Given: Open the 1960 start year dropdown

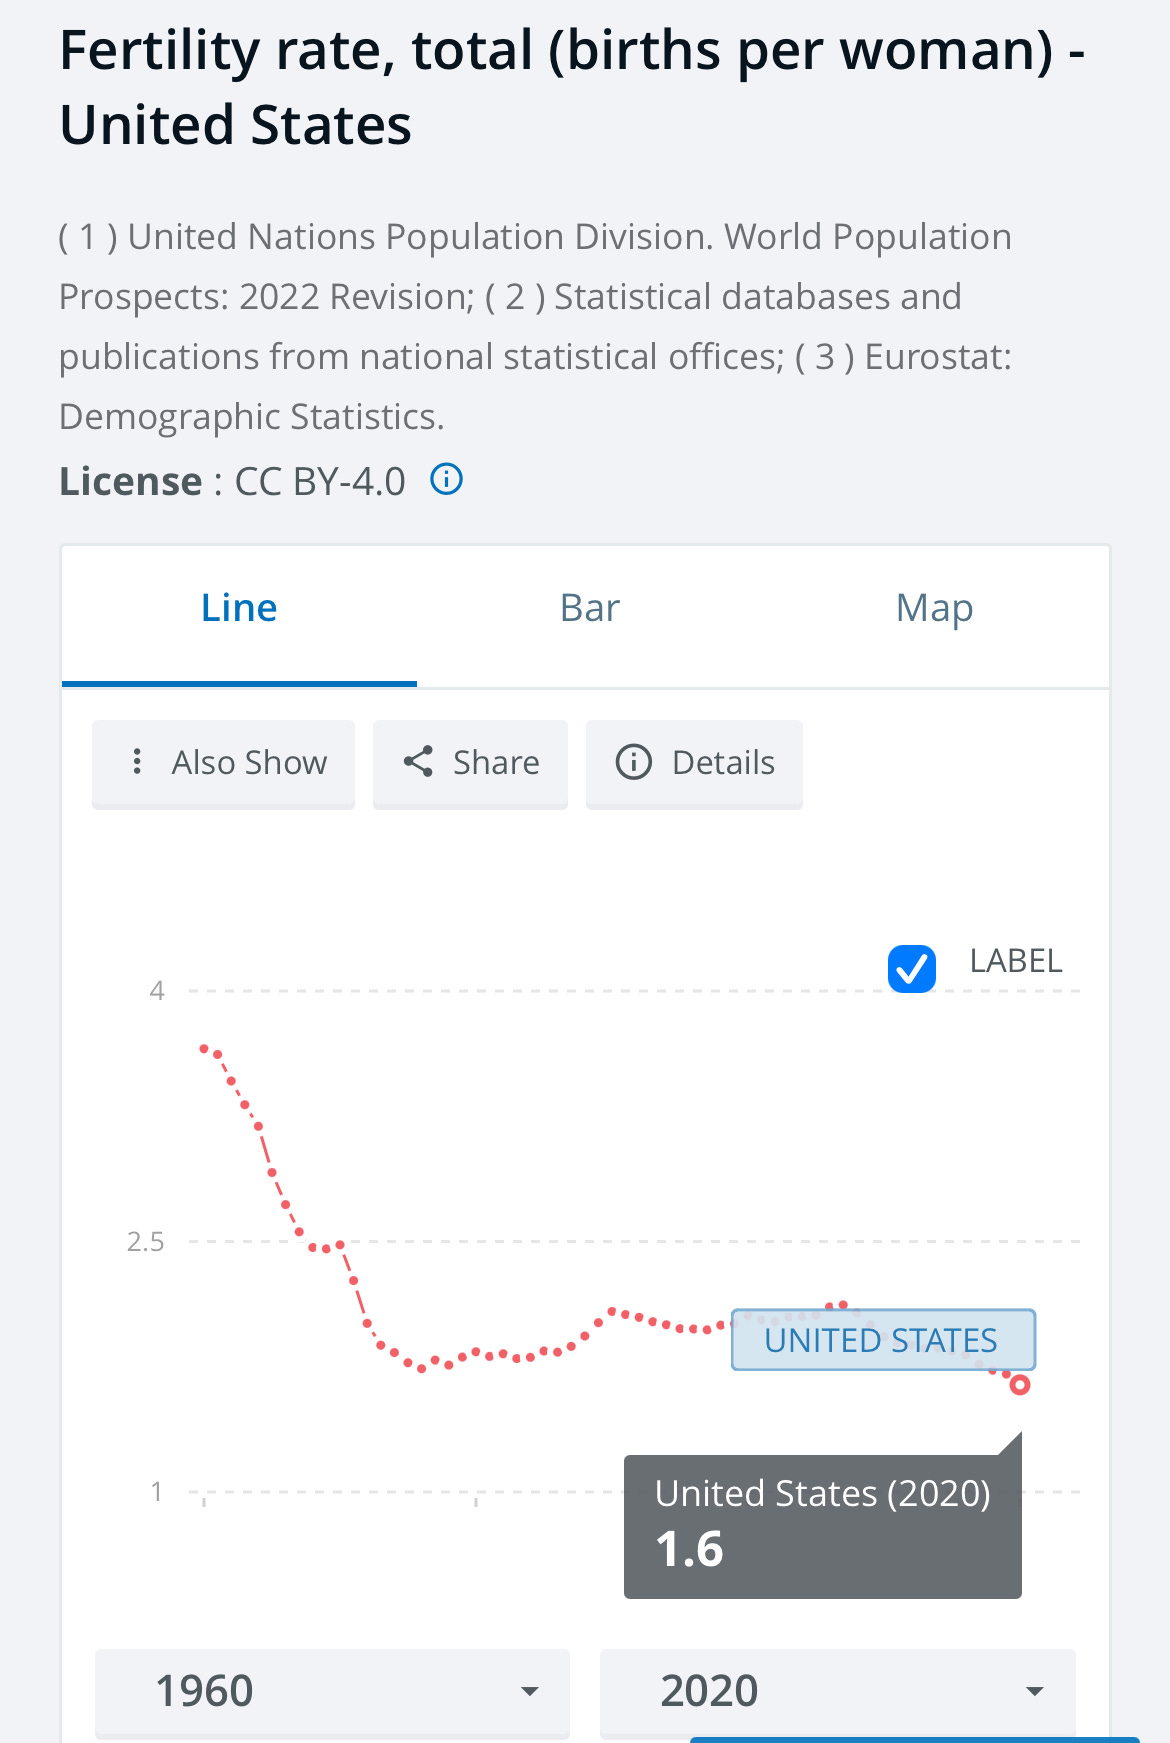Looking at the screenshot, I should tap(332, 1692).
